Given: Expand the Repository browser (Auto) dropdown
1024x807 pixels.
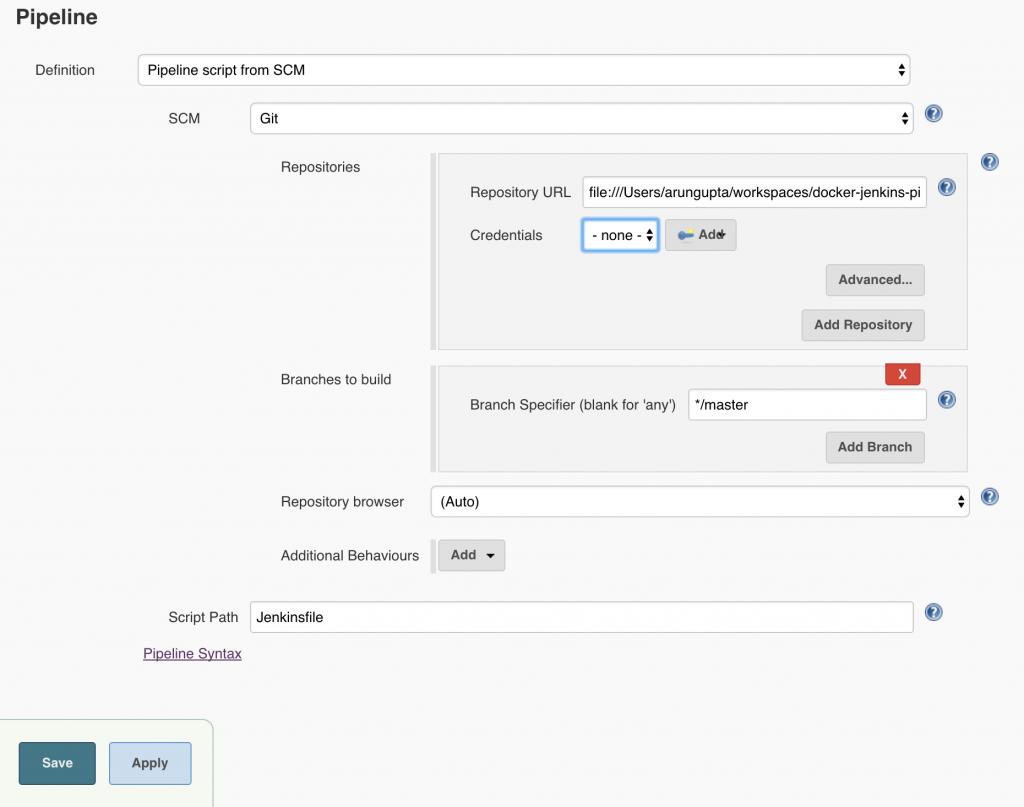Looking at the screenshot, I should (699, 501).
